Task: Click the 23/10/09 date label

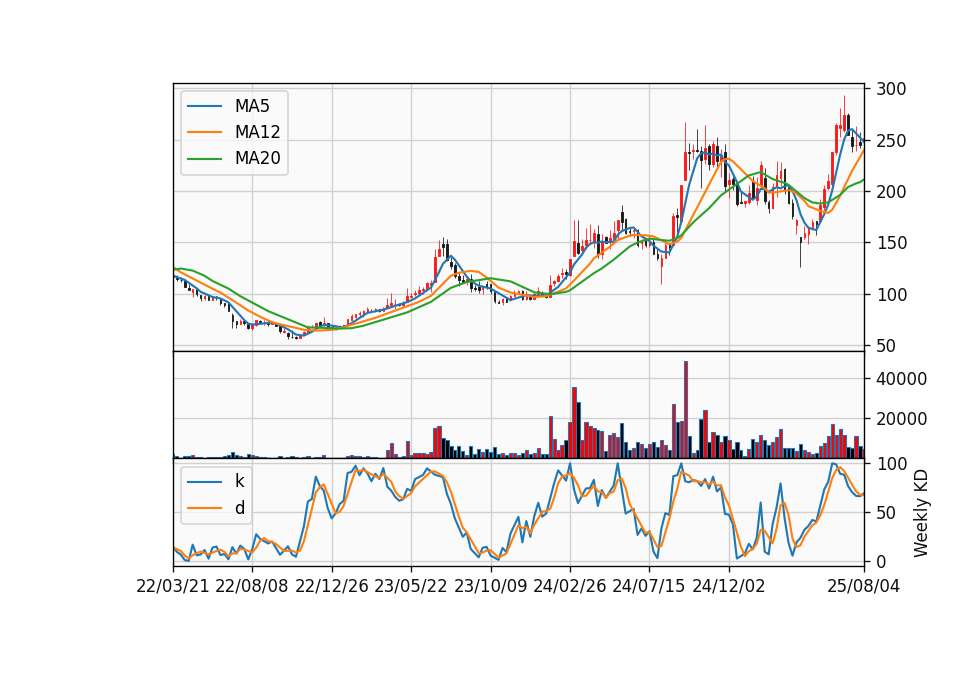Action: [490, 586]
